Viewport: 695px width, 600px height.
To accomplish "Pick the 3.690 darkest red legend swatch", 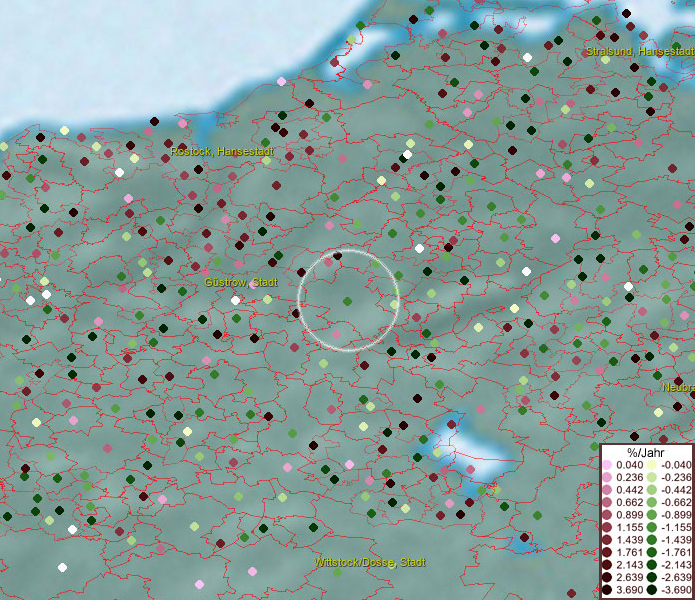I will [607, 591].
